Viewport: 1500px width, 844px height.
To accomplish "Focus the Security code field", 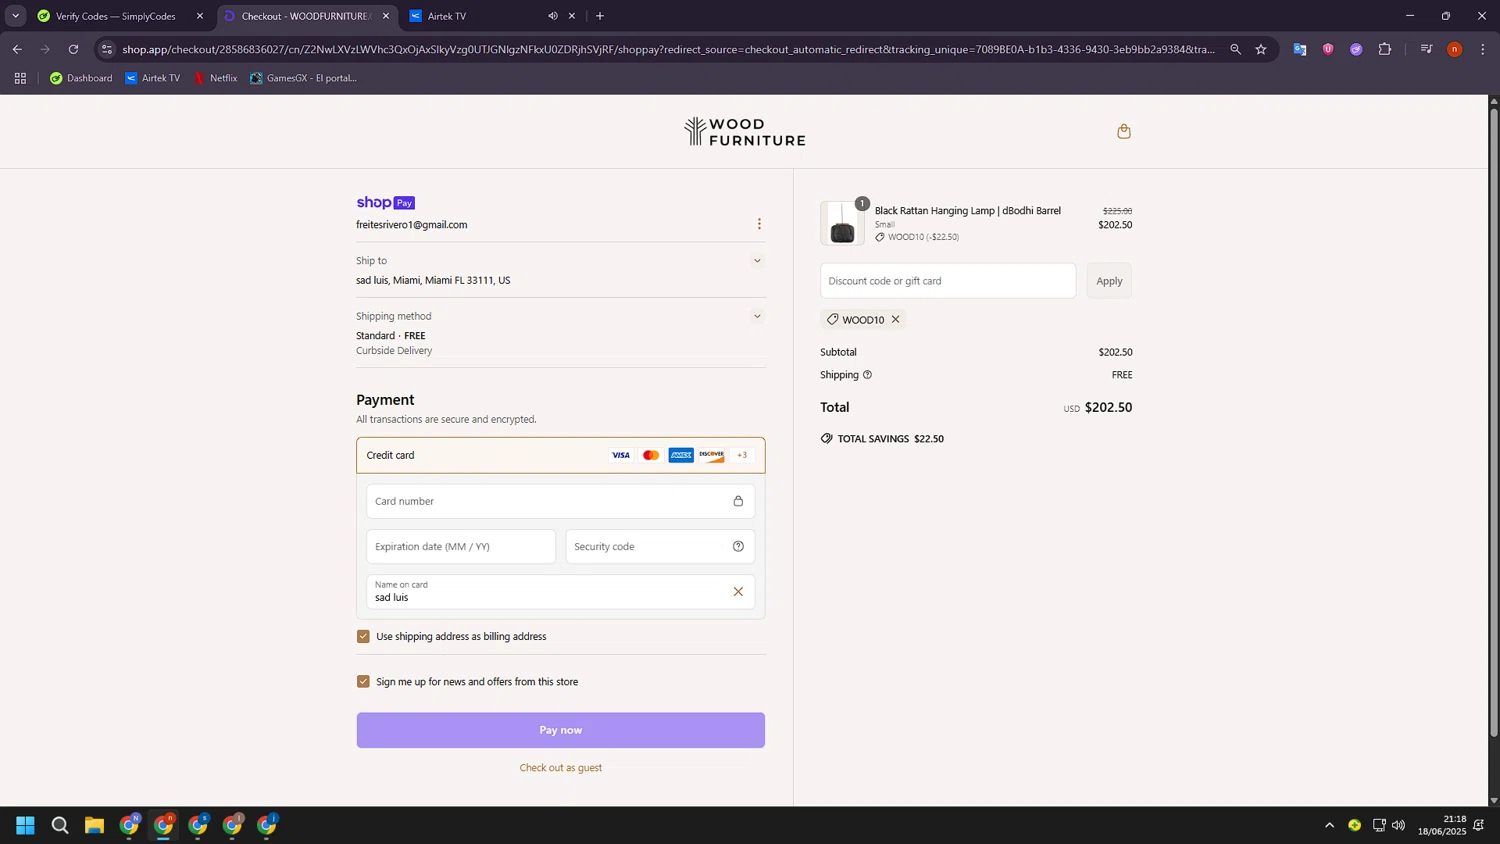I will click(x=660, y=547).
